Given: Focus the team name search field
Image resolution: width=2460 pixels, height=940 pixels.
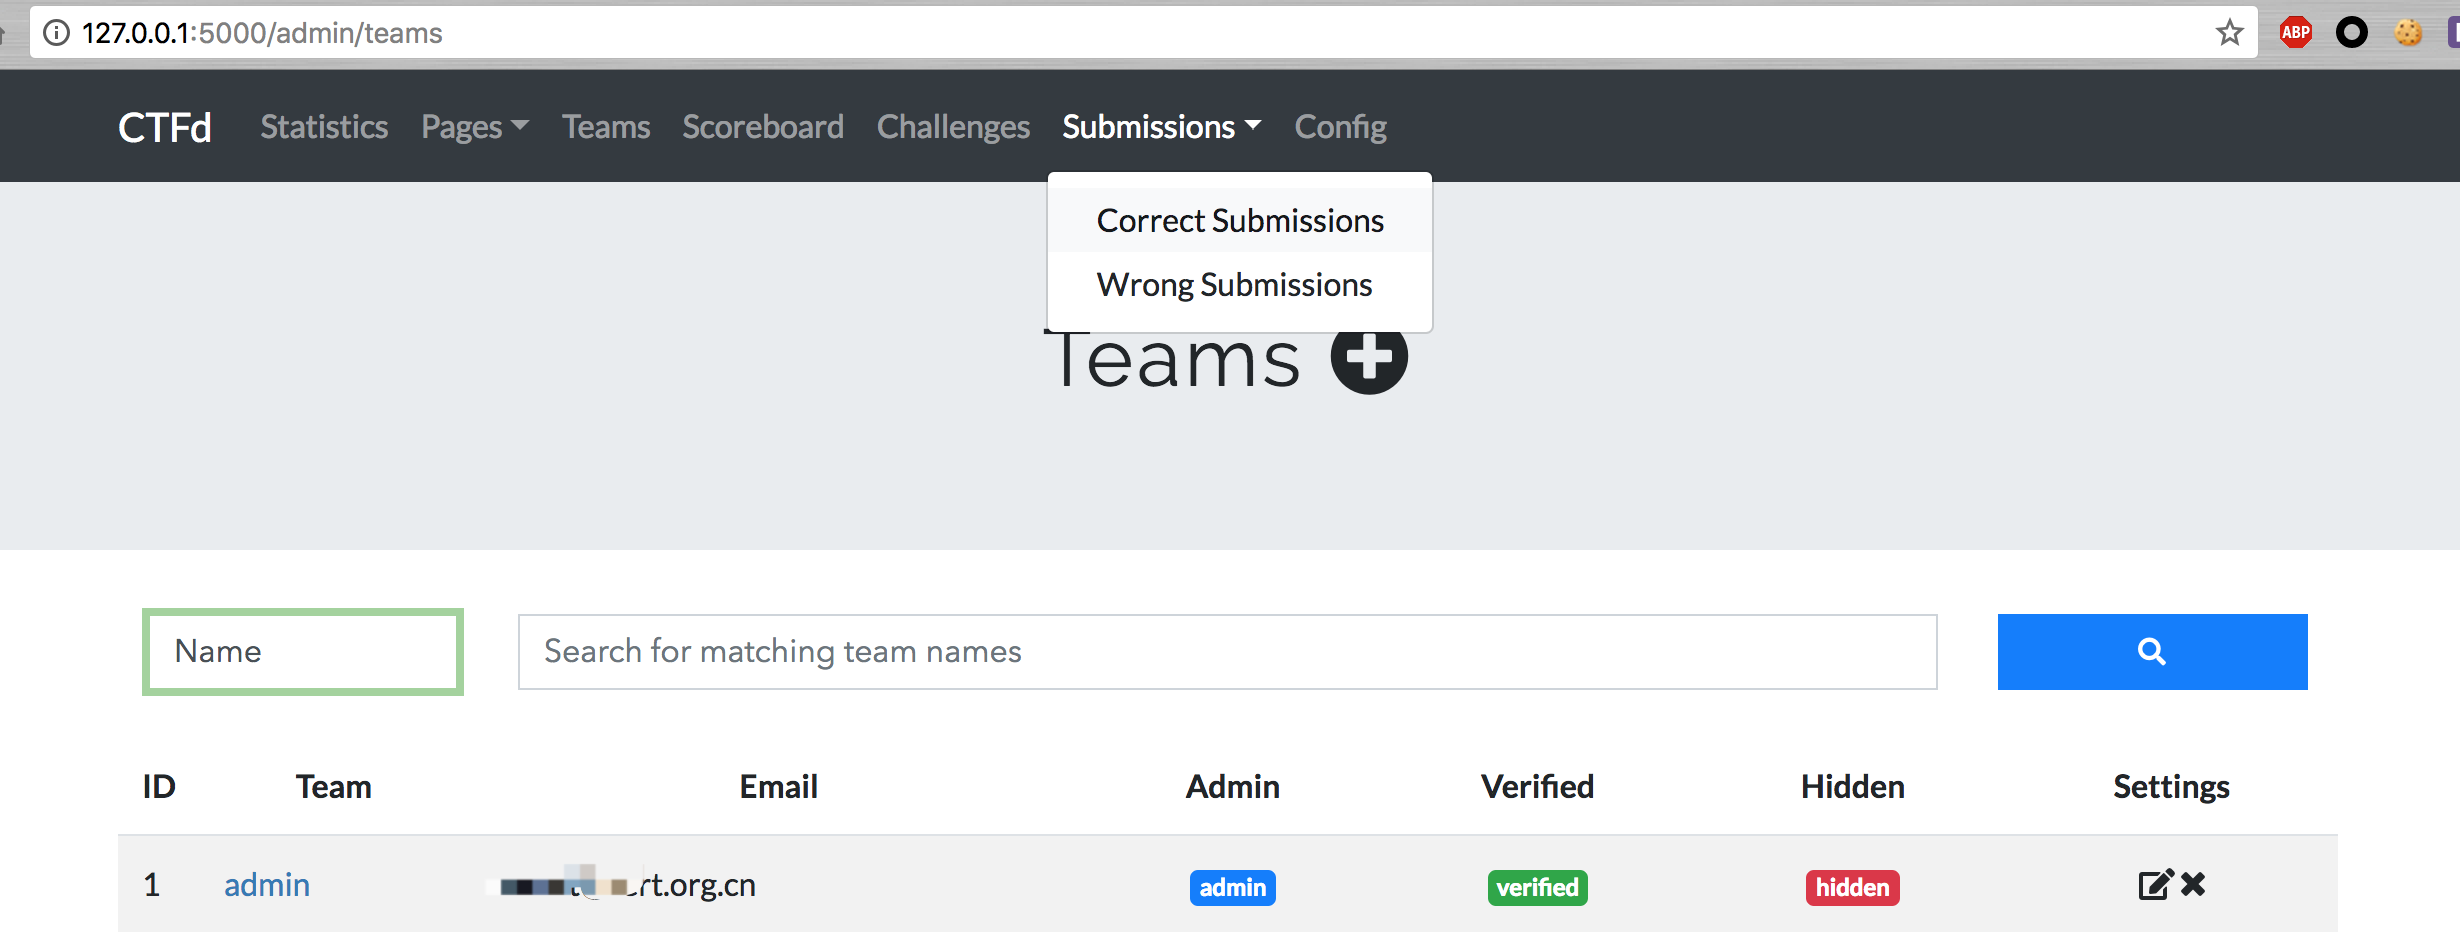Looking at the screenshot, I should coord(1227,652).
